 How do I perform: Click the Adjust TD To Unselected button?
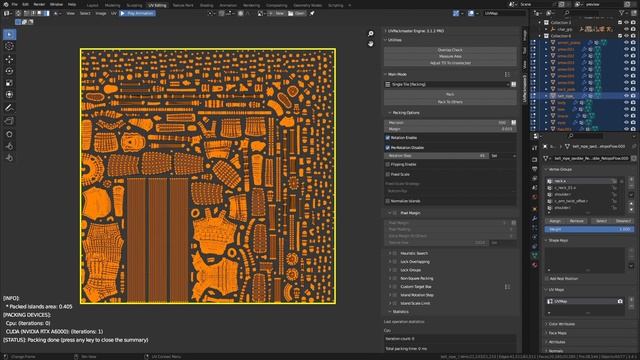[450, 63]
